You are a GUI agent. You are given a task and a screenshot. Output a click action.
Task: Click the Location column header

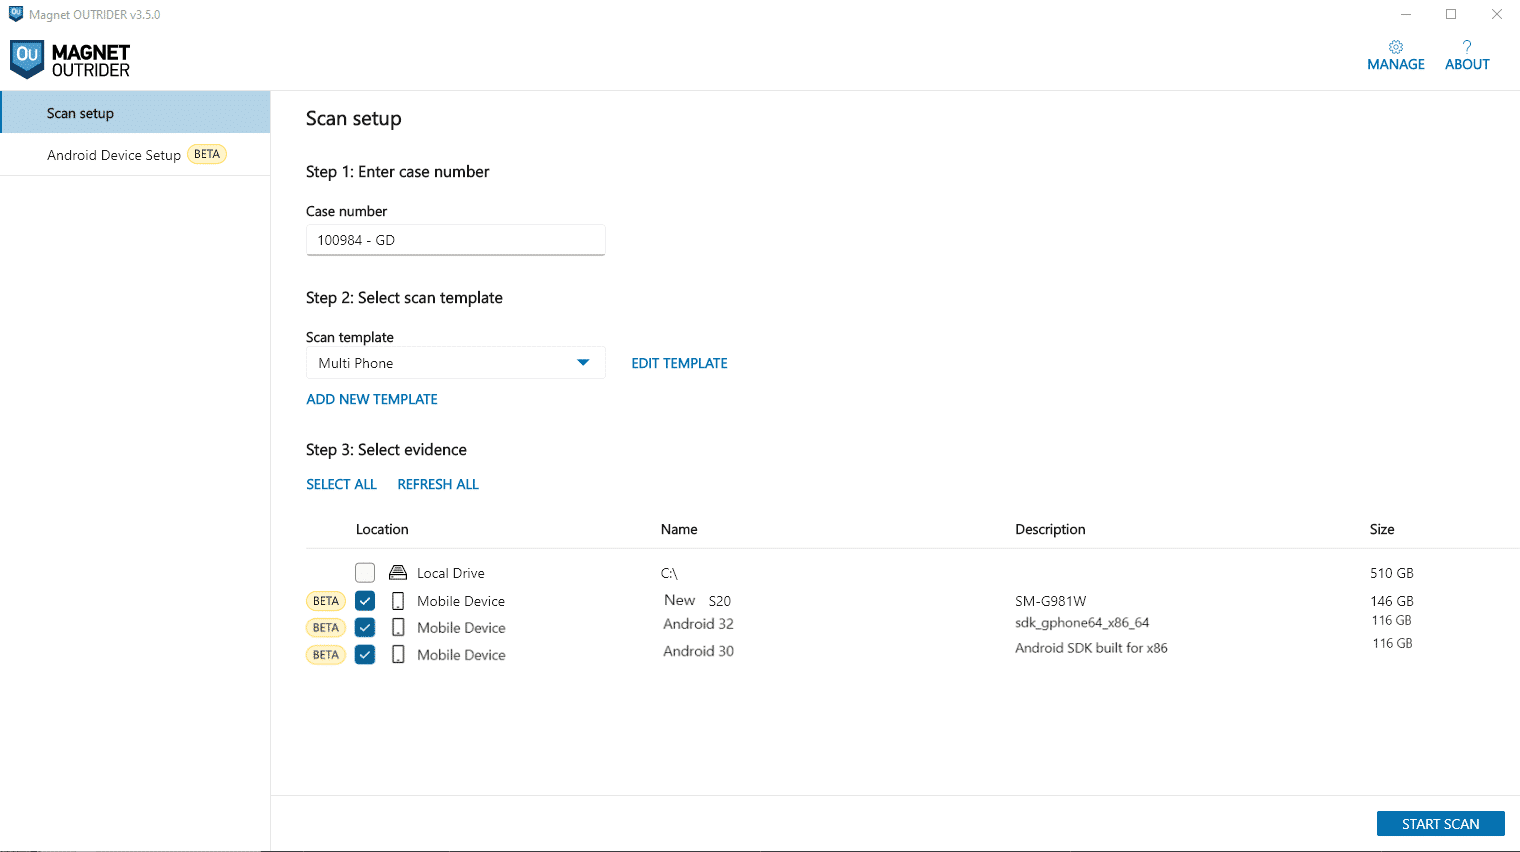click(x=382, y=529)
